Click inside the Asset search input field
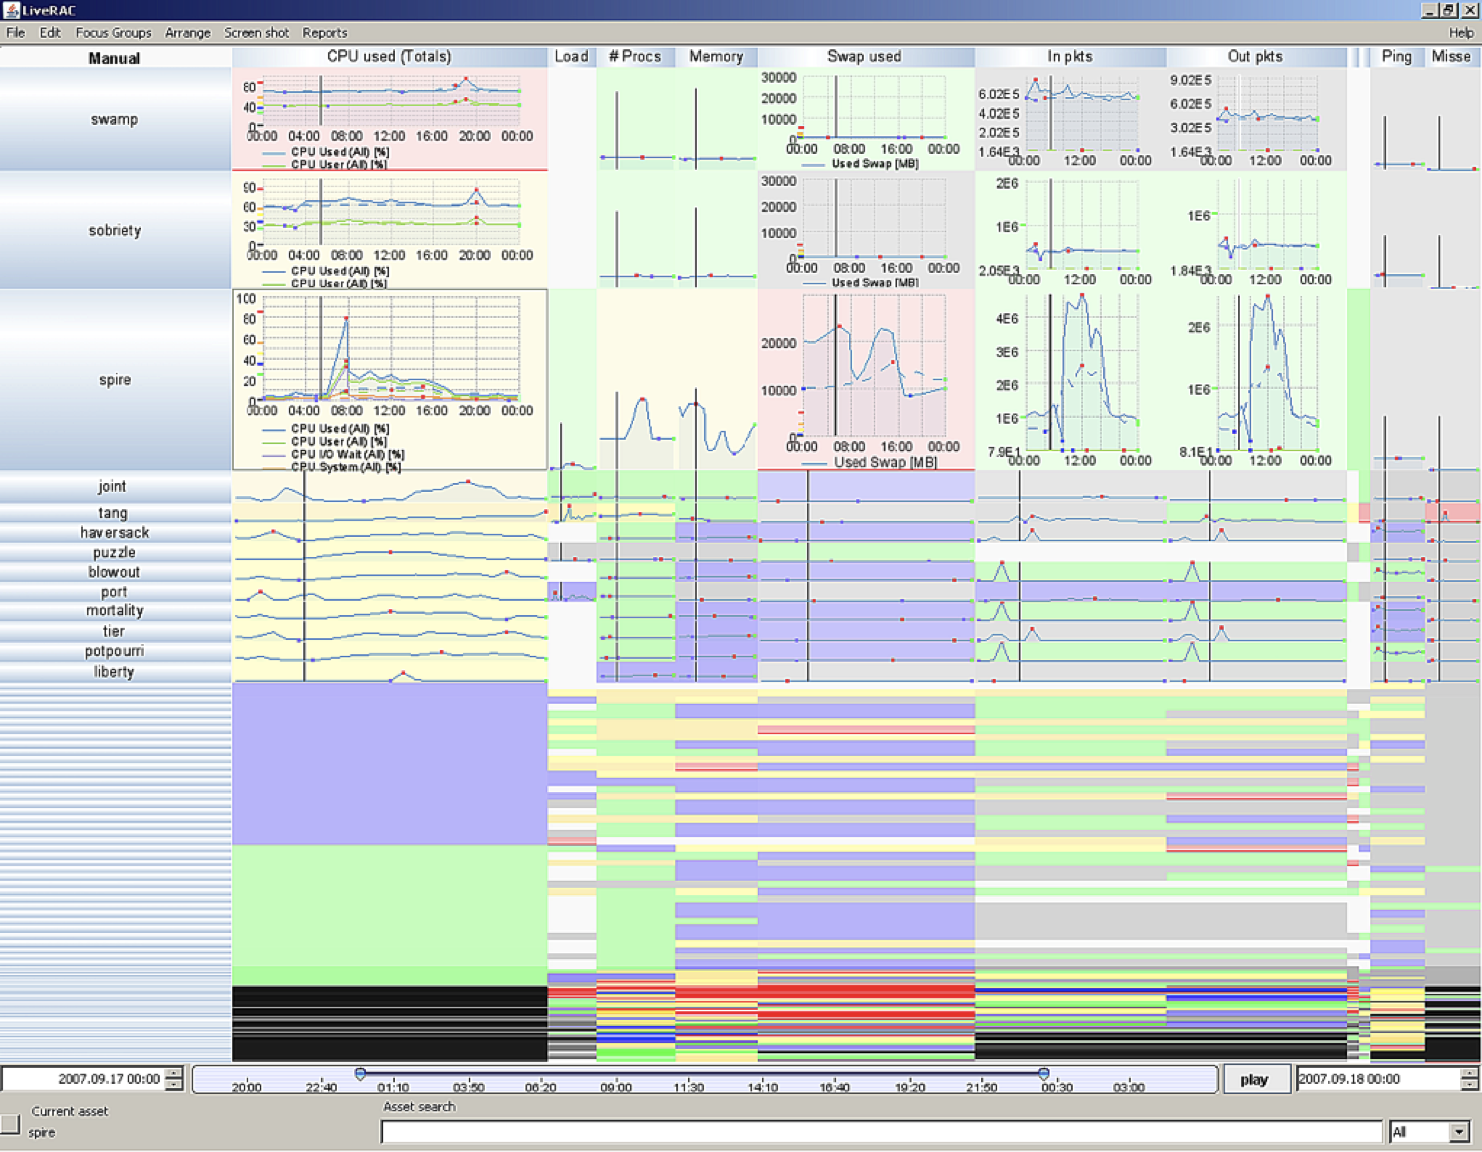Image resolution: width=1482 pixels, height=1152 pixels. point(880,1131)
